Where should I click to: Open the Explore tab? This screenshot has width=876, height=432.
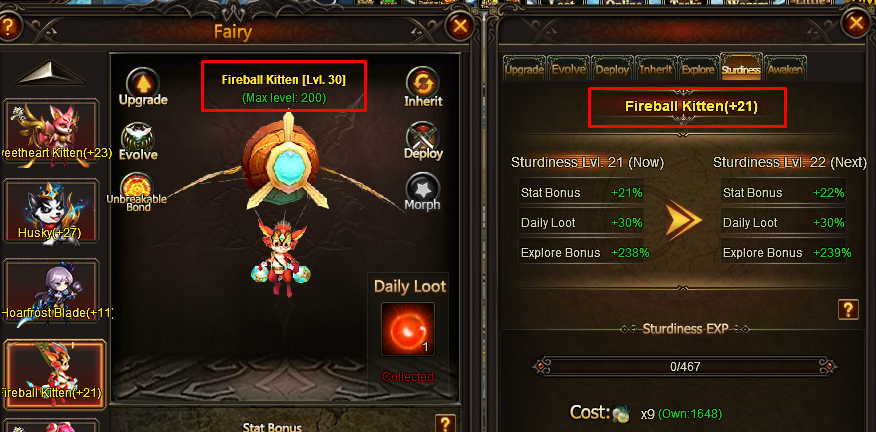tap(698, 69)
